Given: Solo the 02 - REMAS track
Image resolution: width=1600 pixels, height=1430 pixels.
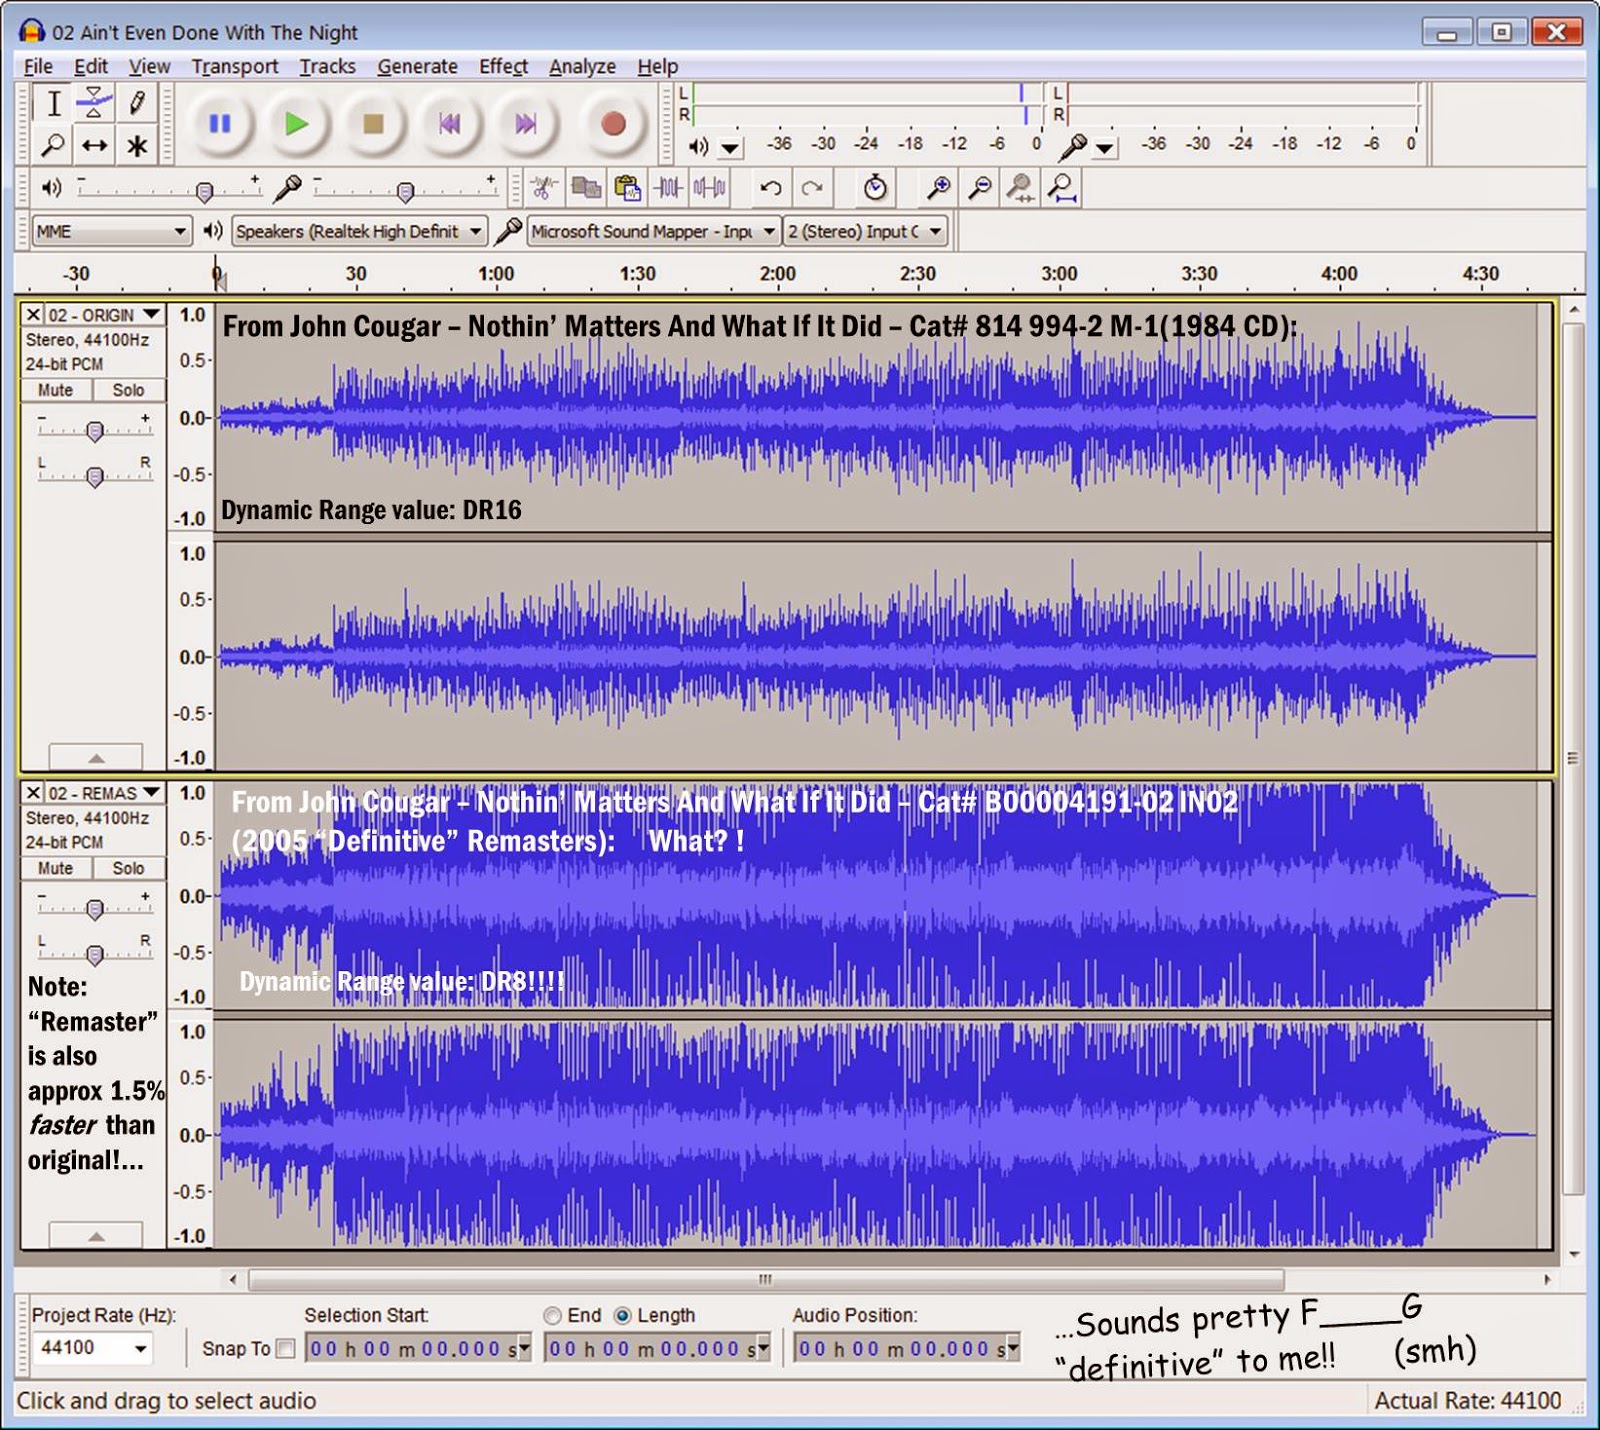Looking at the screenshot, I should pos(128,868).
